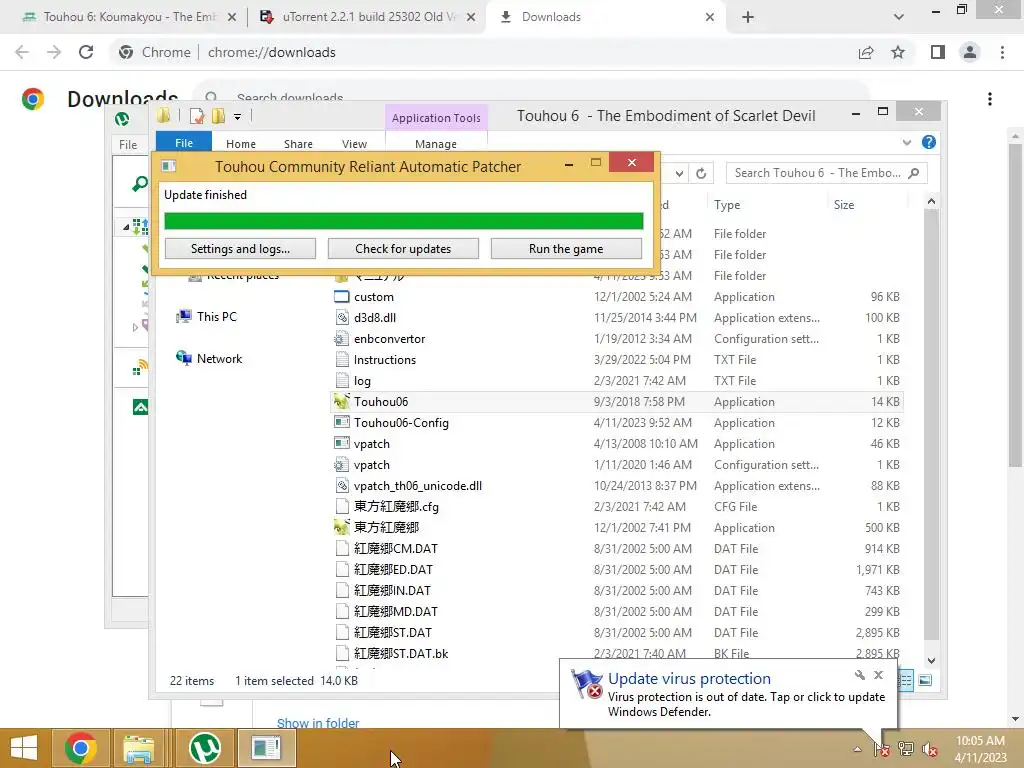Expand the Explorer ribbon chevron
Image resolution: width=1024 pixels, height=768 pixels.
(906, 142)
